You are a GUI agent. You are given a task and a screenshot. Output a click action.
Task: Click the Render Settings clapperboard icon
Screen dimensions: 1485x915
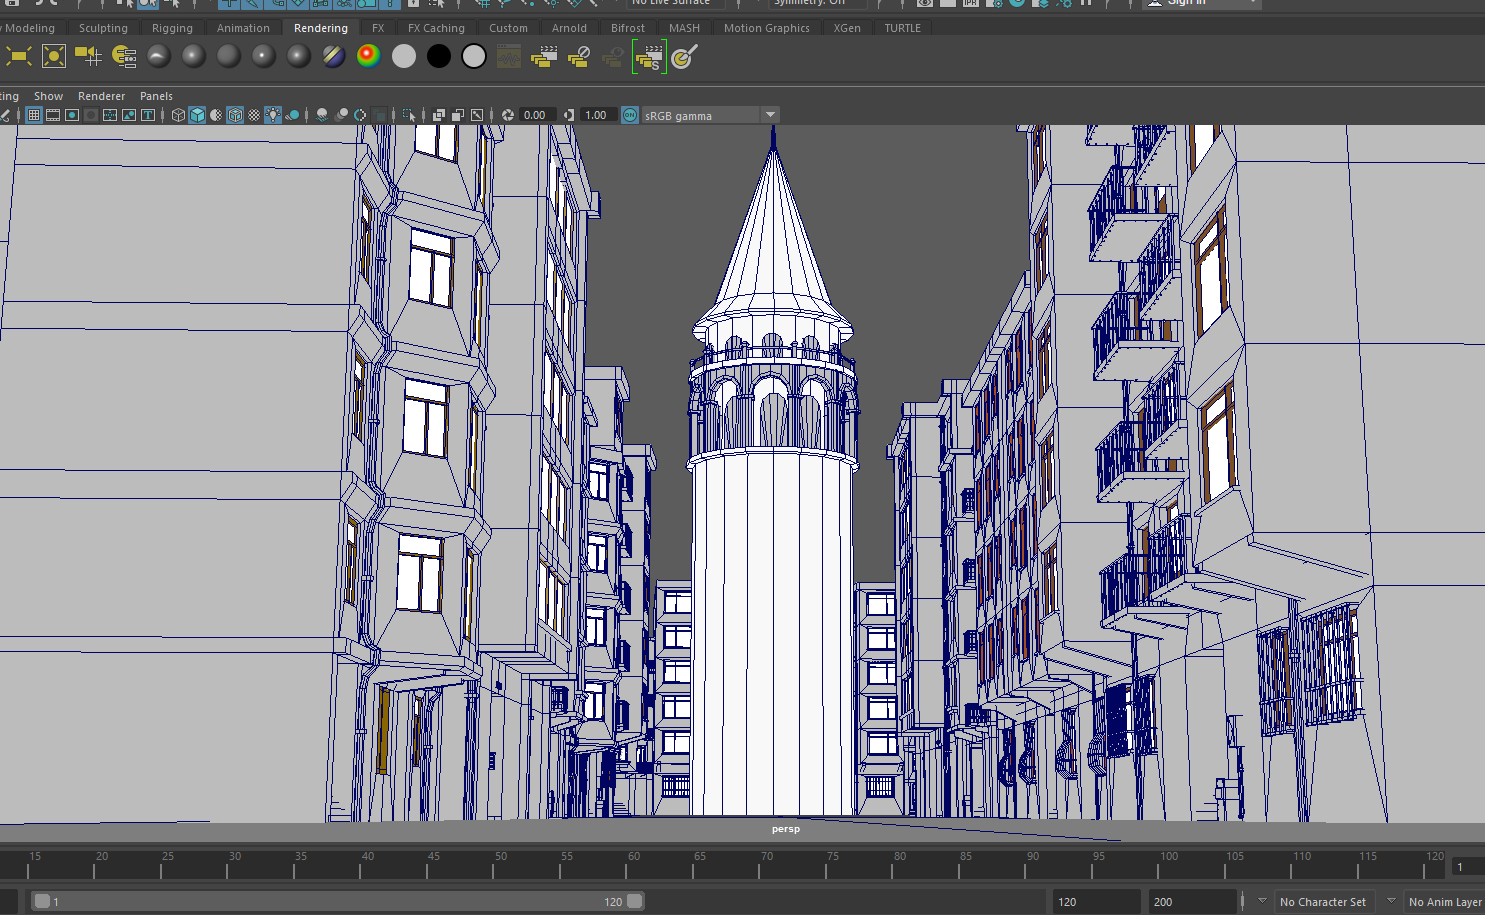[x=544, y=57]
